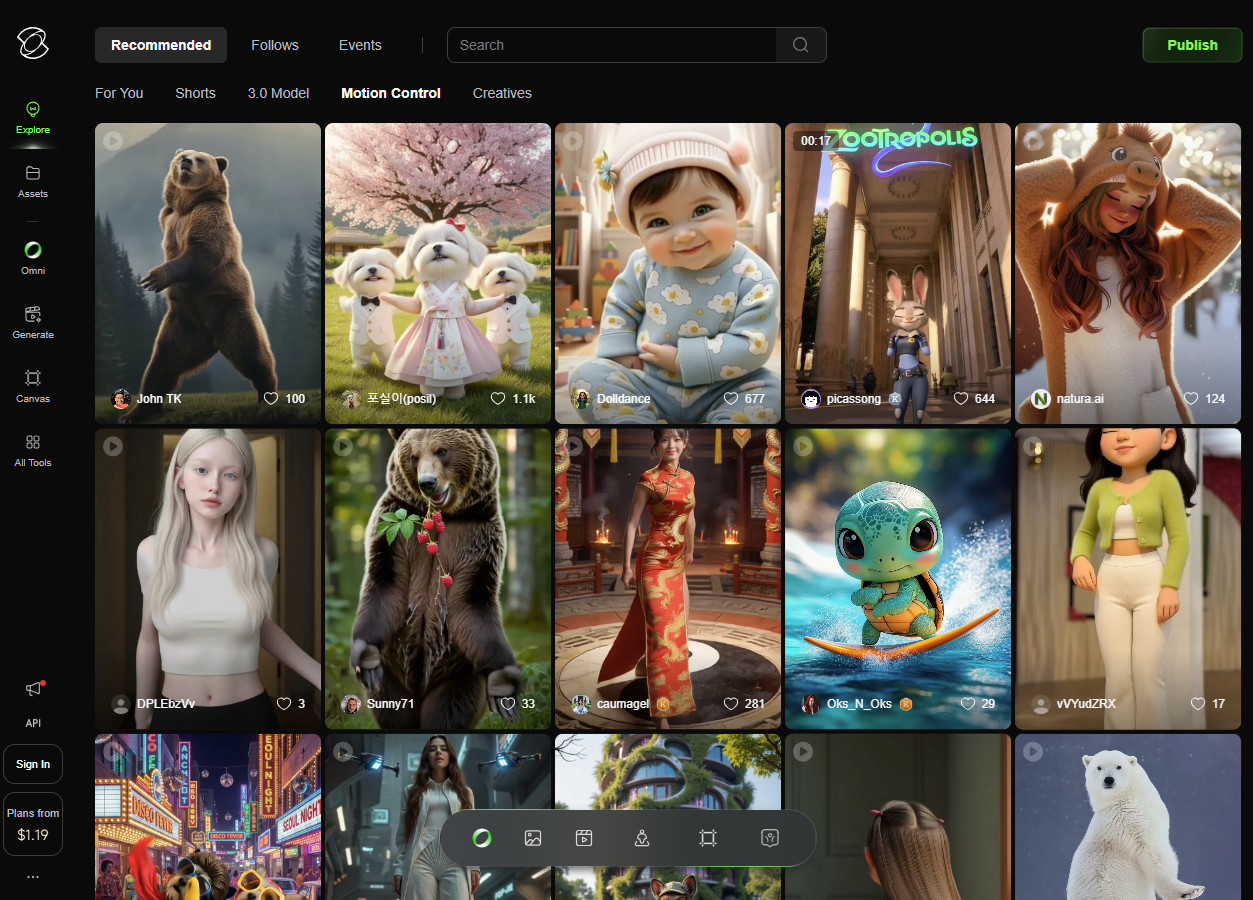
Task: Open the baby turtle surfing thumbnail
Action: click(x=897, y=570)
